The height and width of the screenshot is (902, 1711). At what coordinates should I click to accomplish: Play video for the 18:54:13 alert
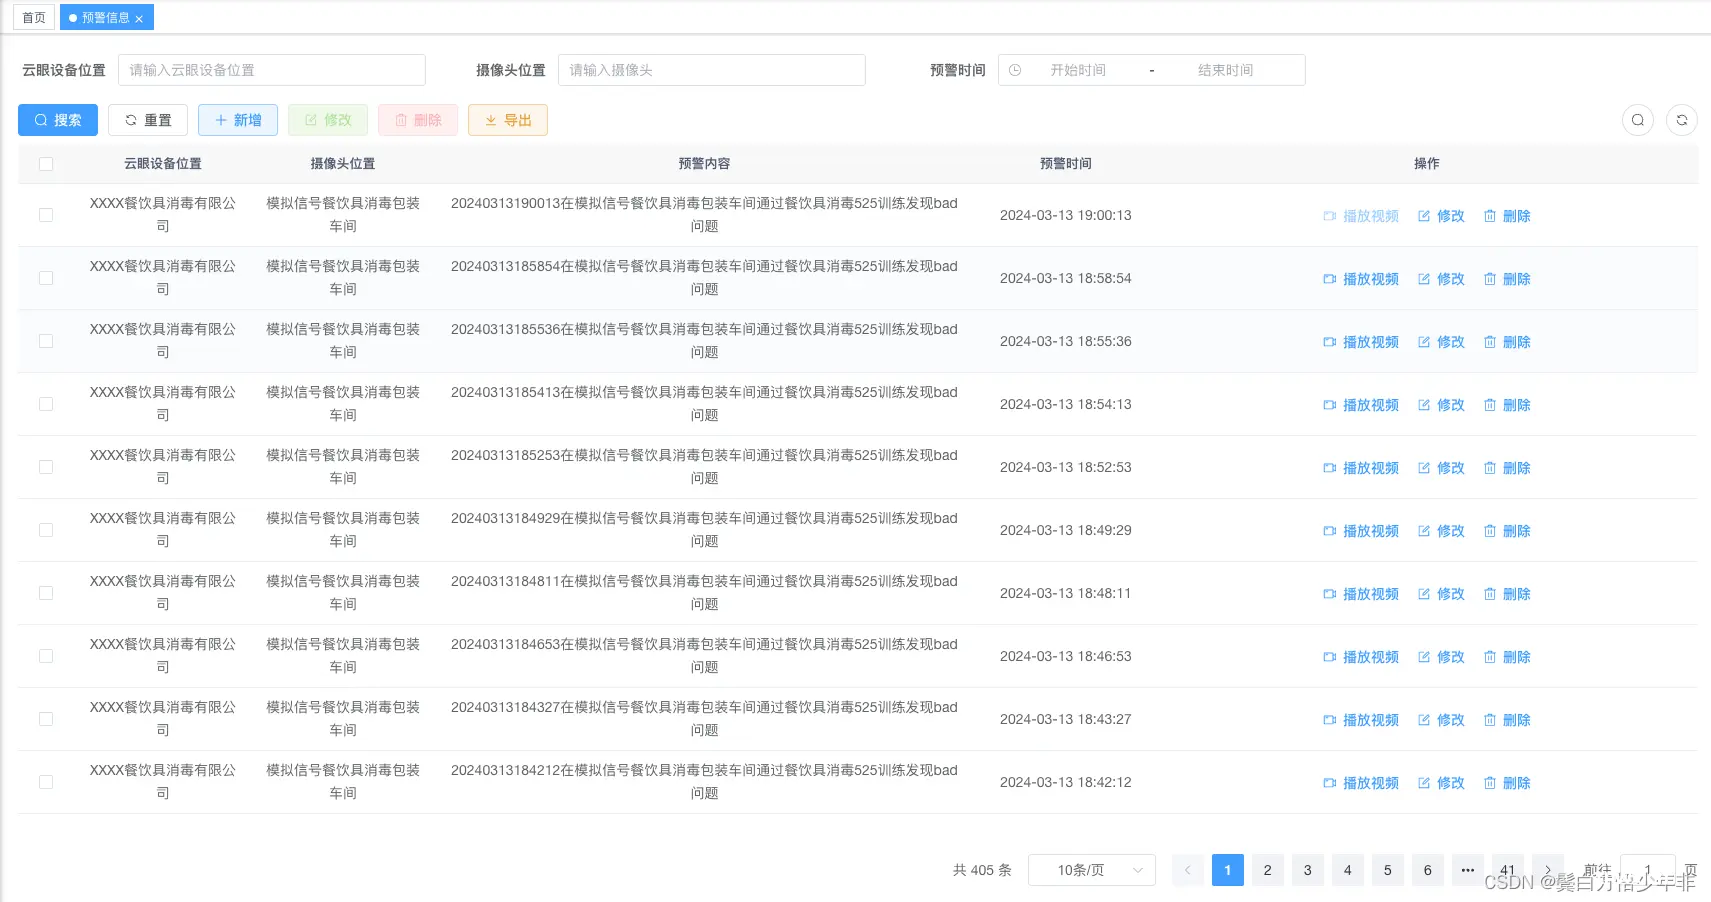1361,405
